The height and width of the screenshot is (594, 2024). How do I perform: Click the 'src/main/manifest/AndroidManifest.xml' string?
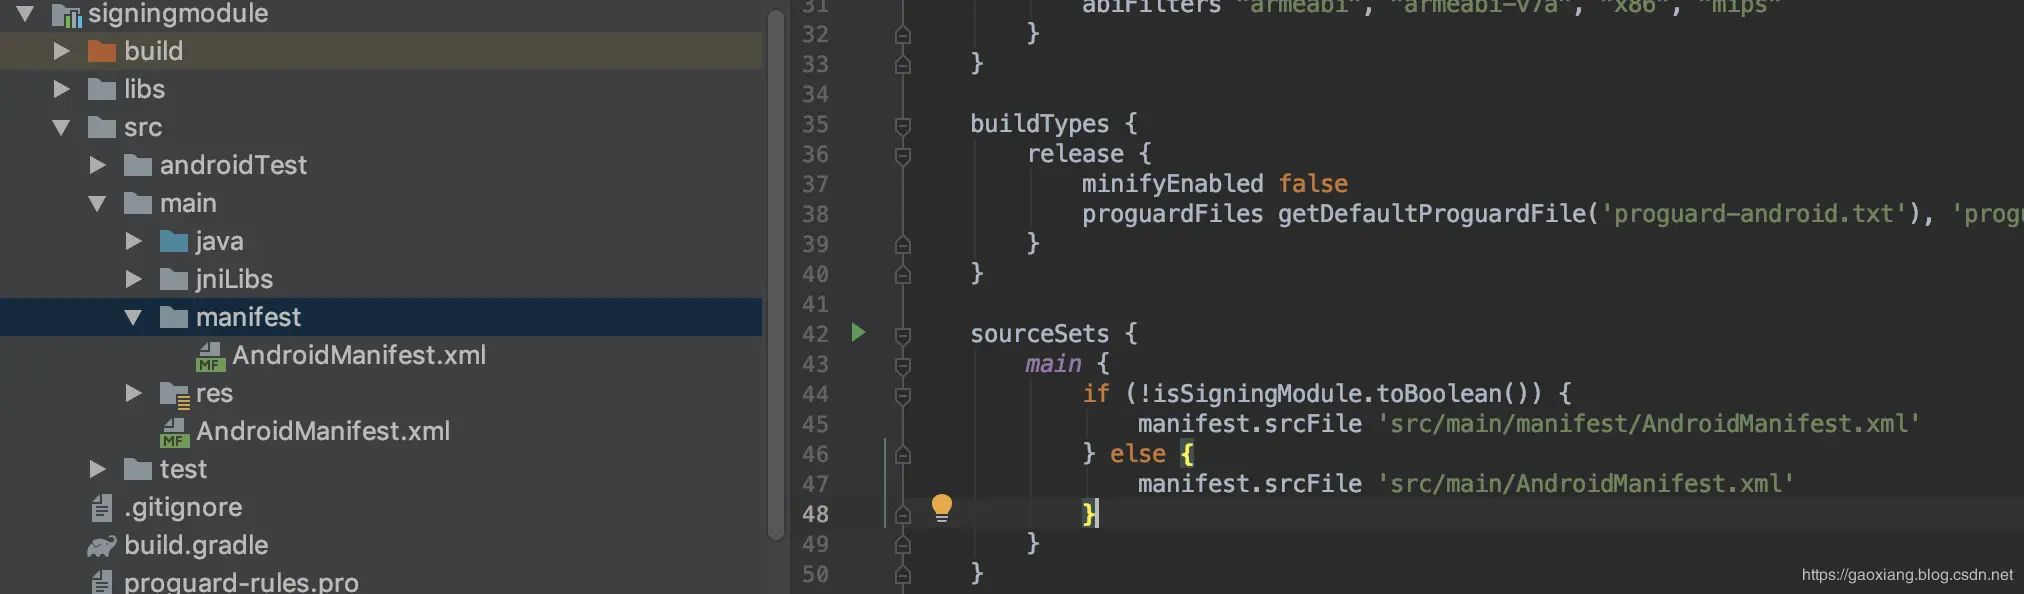(1648, 424)
